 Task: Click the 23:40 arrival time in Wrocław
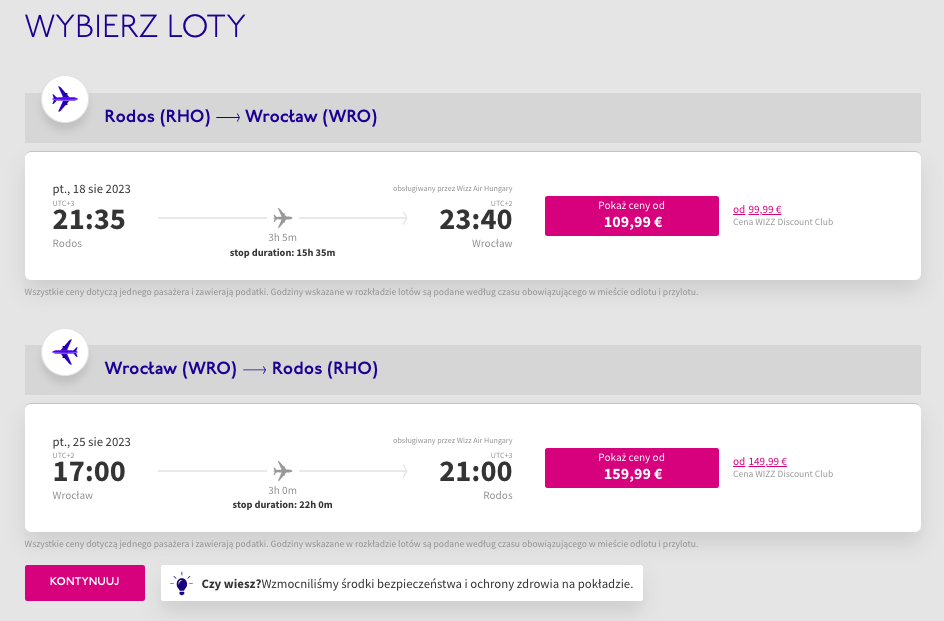point(476,220)
